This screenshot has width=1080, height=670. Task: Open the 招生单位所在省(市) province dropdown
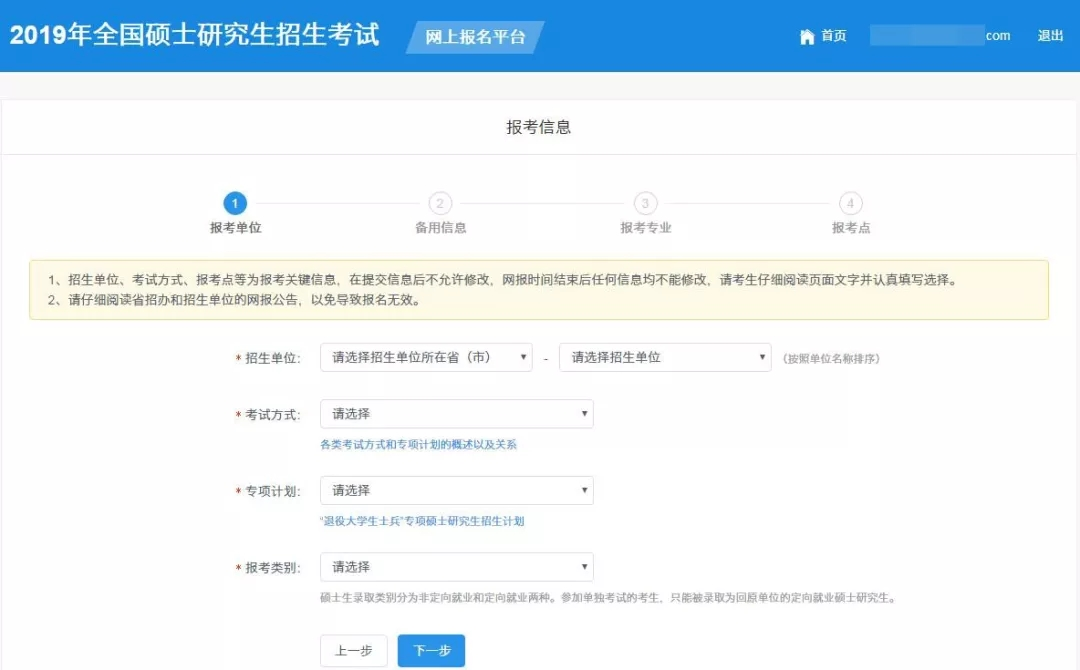pyautogui.click(x=426, y=357)
